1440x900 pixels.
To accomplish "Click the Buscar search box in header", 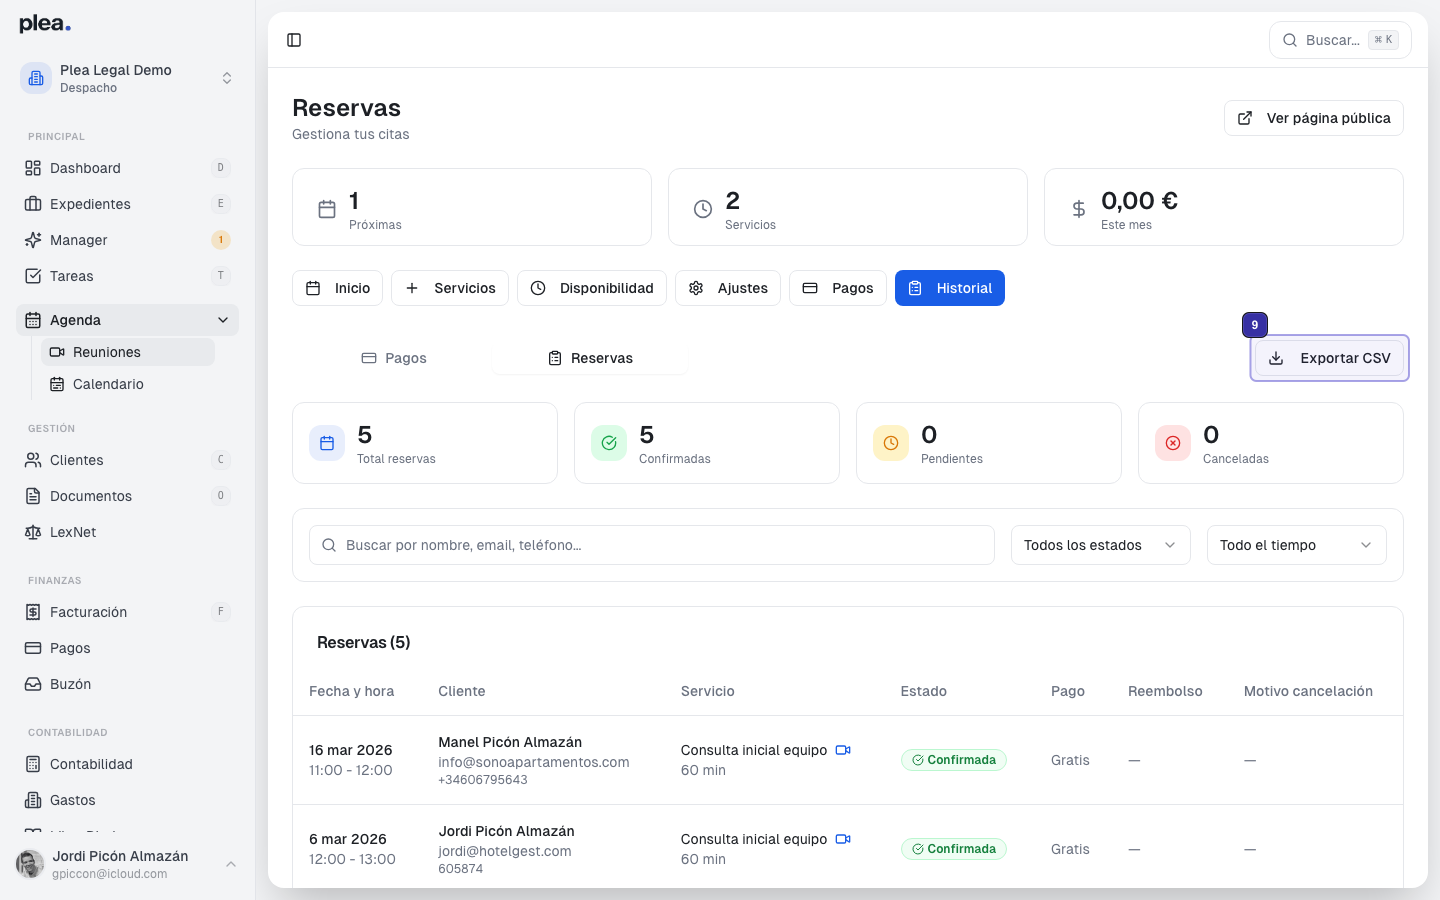I will pyautogui.click(x=1340, y=40).
